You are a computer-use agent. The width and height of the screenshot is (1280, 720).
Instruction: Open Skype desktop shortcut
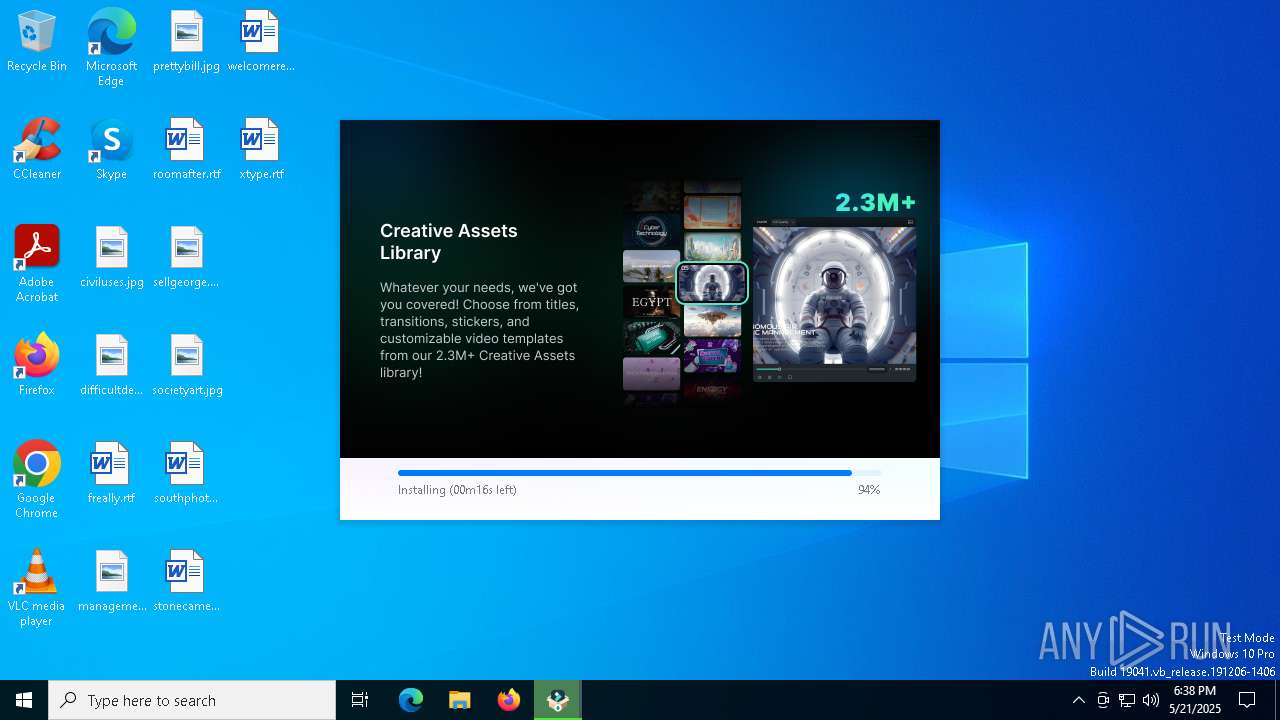111,149
